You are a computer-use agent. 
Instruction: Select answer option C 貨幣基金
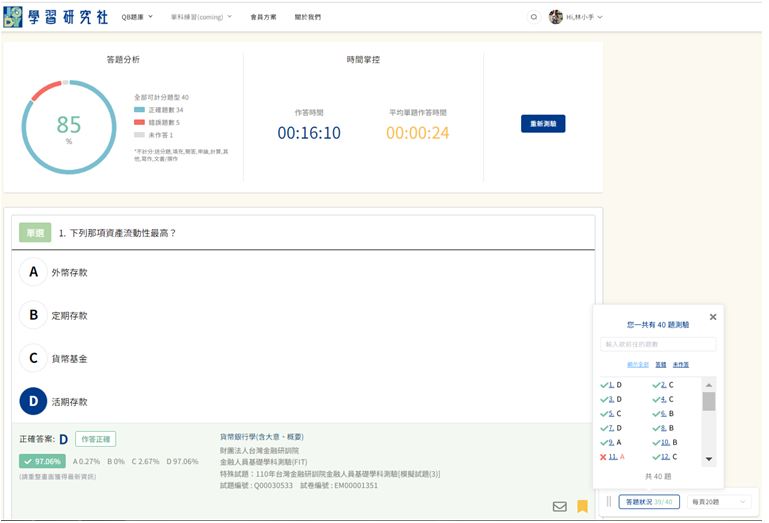(33, 358)
